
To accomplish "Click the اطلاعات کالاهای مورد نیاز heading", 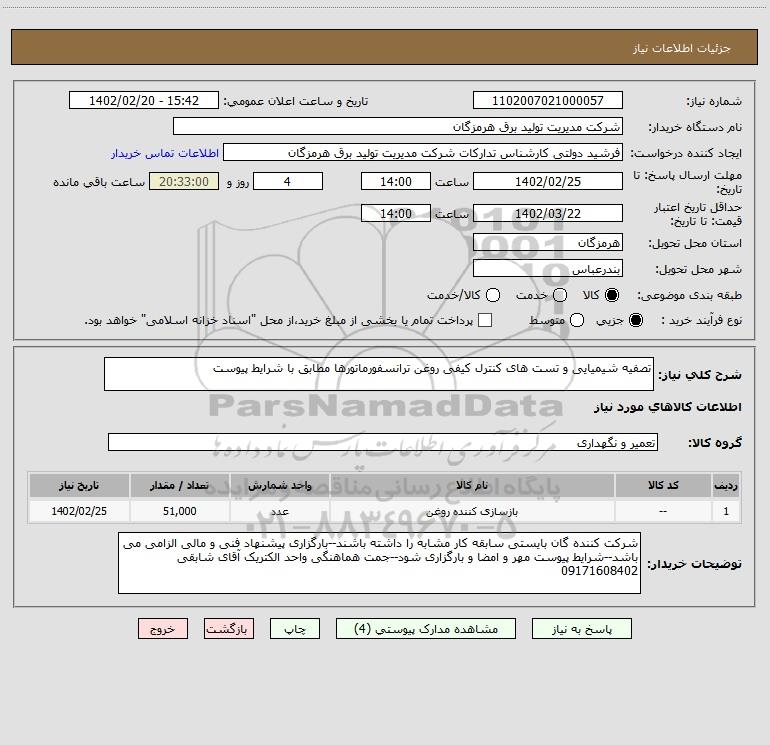I will tap(667, 407).
